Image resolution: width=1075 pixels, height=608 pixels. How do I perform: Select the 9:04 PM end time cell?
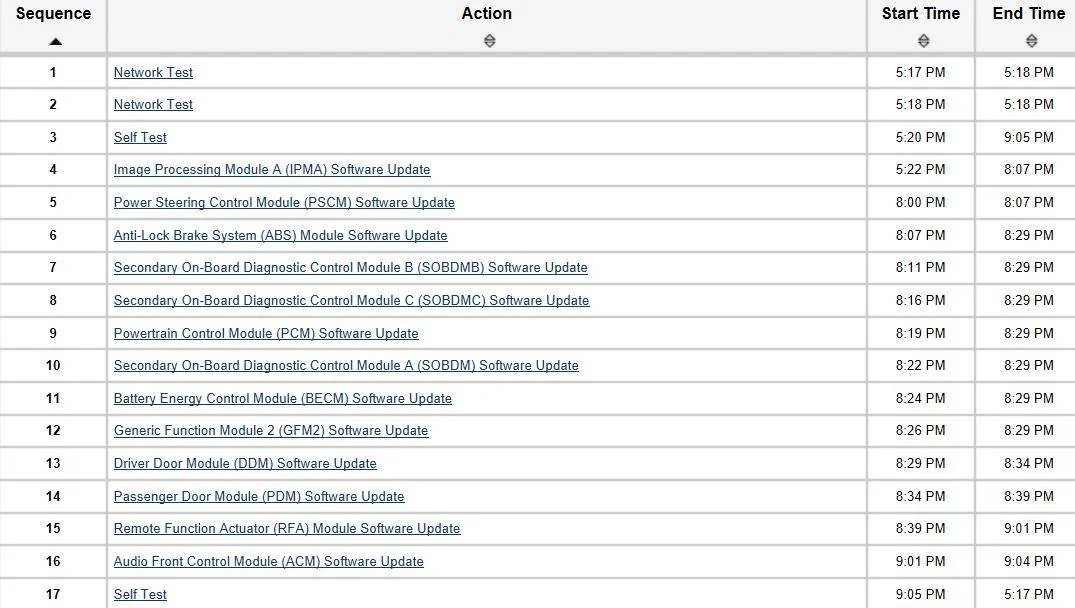tap(1029, 562)
